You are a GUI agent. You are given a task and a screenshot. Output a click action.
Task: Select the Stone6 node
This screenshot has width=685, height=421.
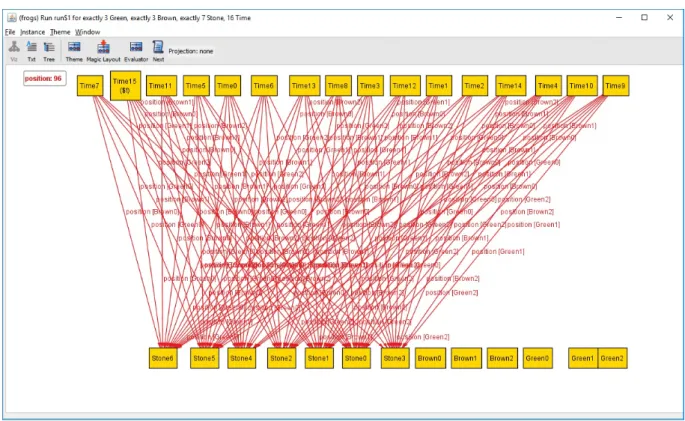pyautogui.click(x=163, y=358)
